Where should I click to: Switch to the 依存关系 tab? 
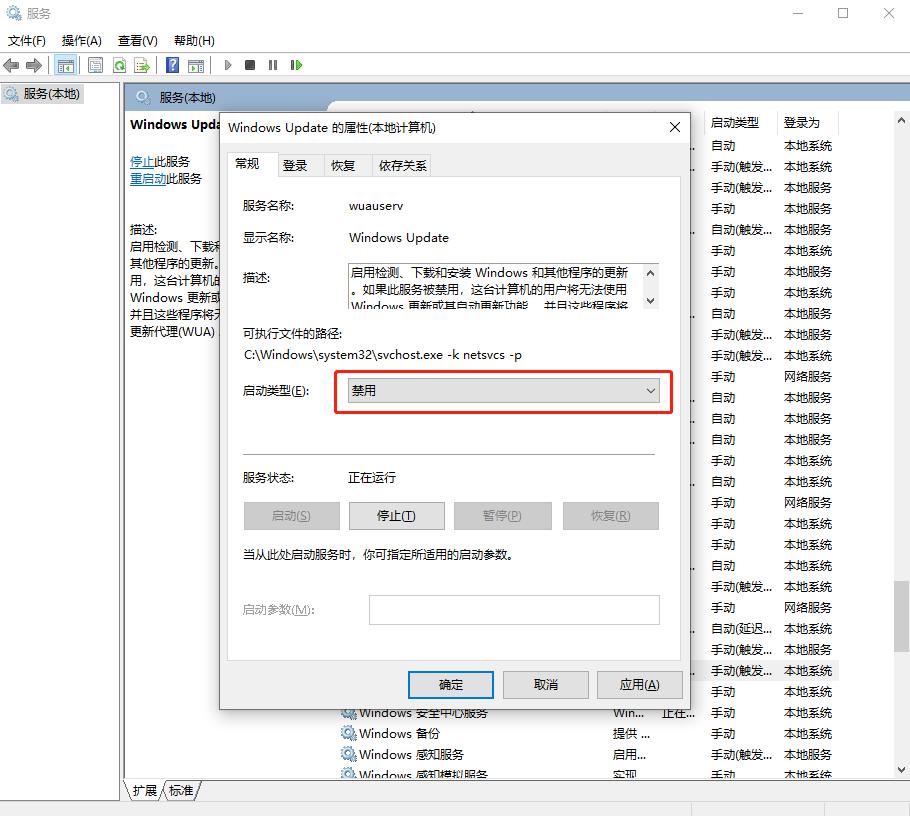[401, 166]
